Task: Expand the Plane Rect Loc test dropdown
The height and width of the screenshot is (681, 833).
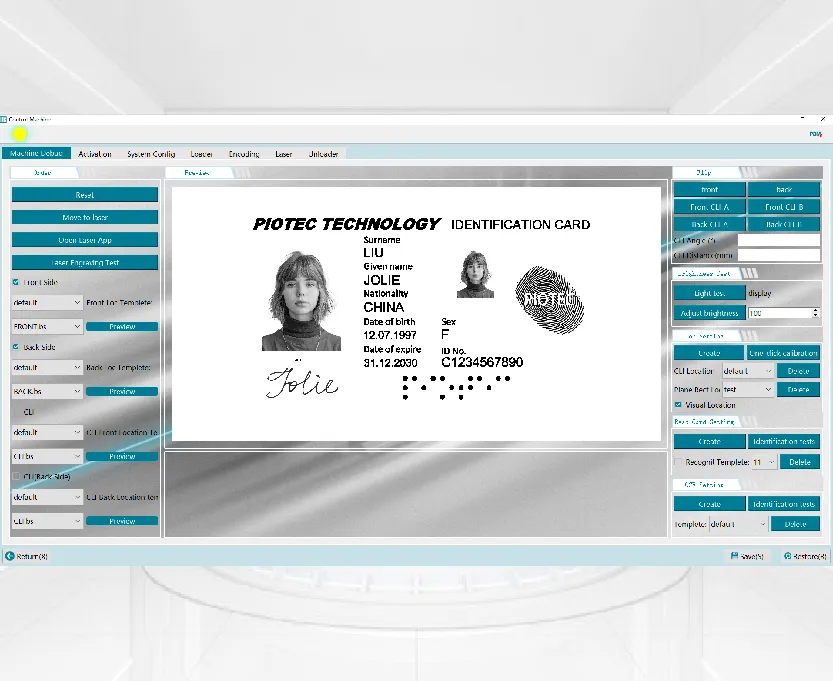Action: (747, 389)
